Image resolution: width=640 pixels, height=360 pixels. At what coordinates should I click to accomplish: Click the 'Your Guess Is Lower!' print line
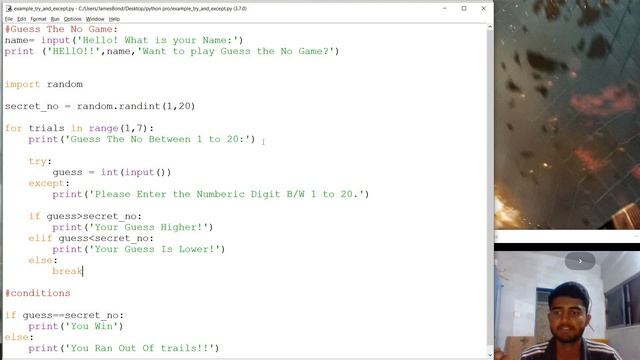click(139, 249)
